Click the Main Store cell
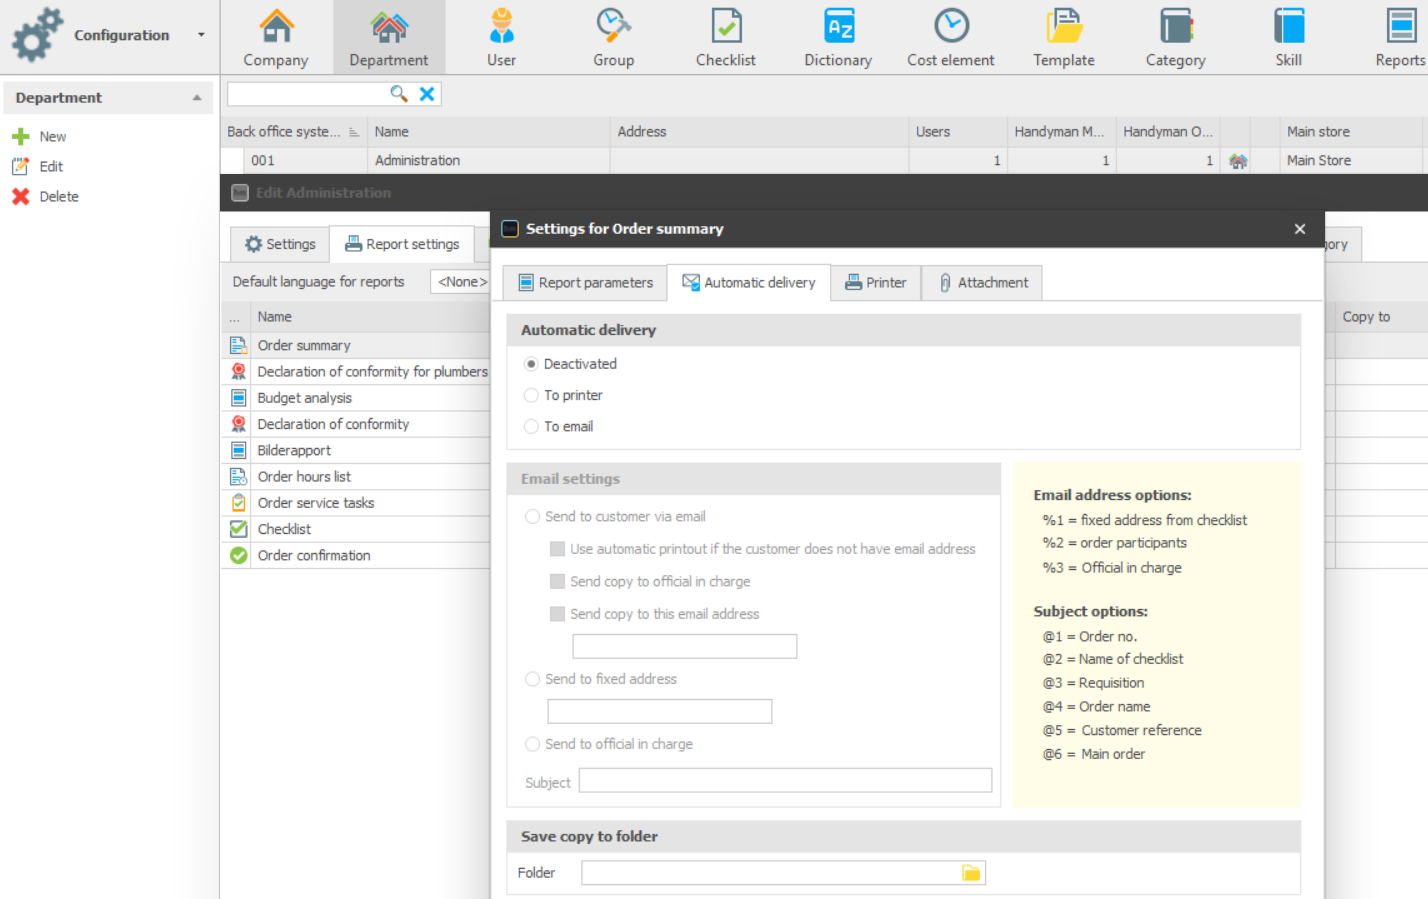The height and width of the screenshot is (899, 1428). pyautogui.click(x=1351, y=161)
